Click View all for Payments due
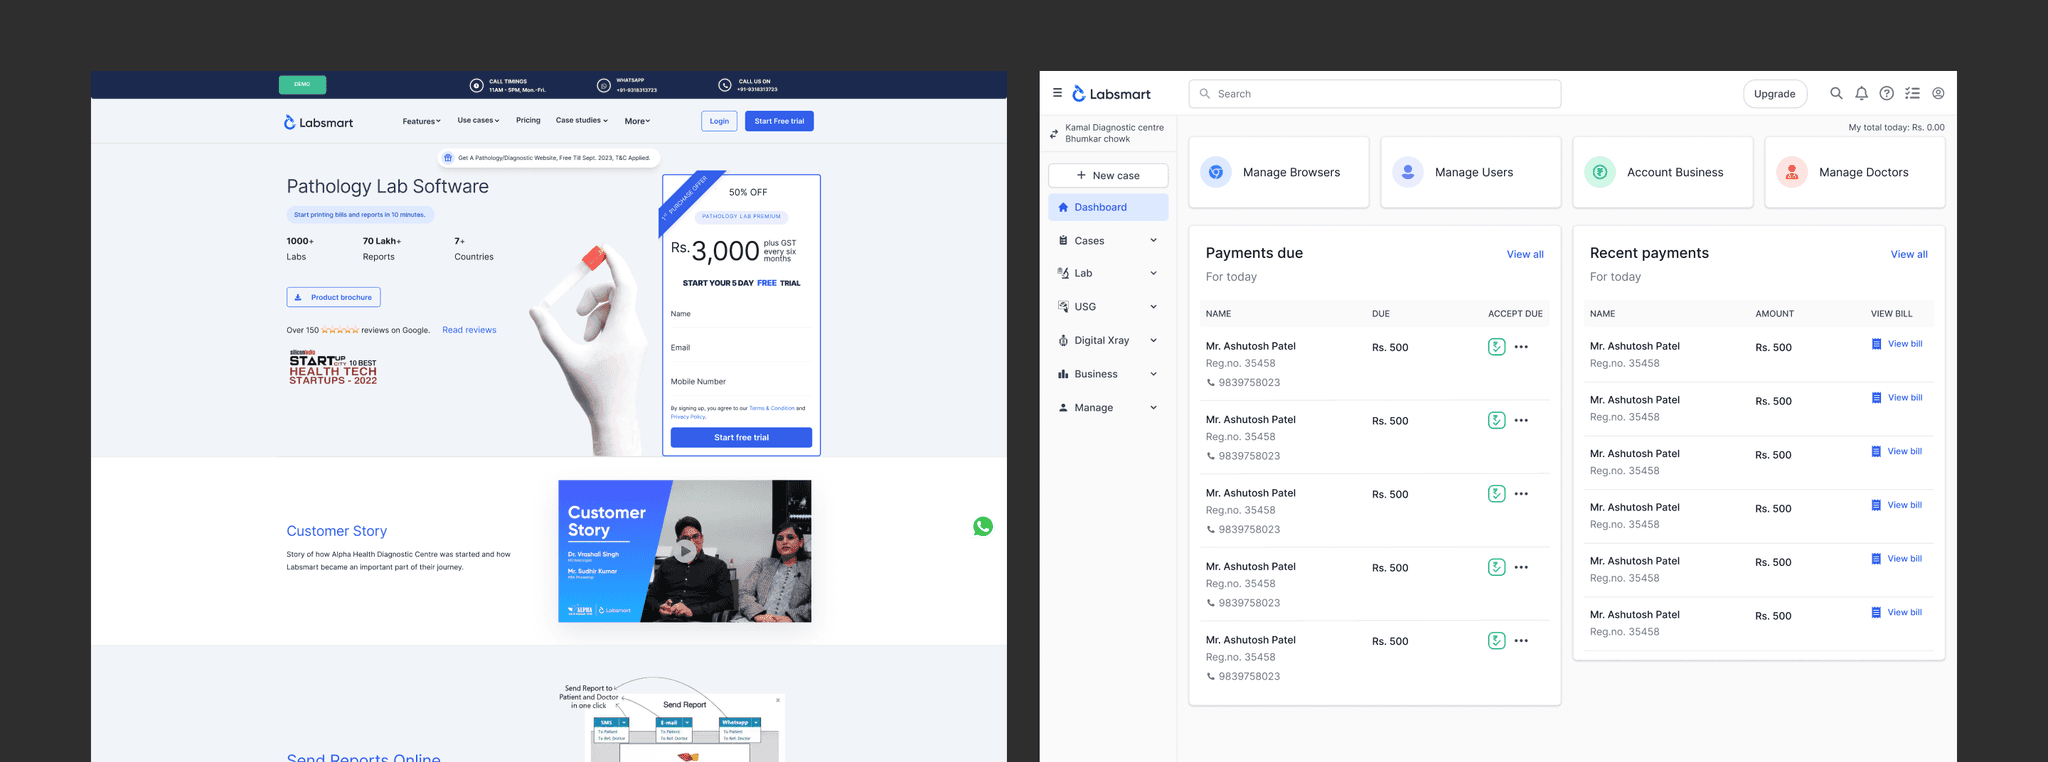This screenshot has height=762, width=2048. pyautogui.click(x=1525, y=254)
